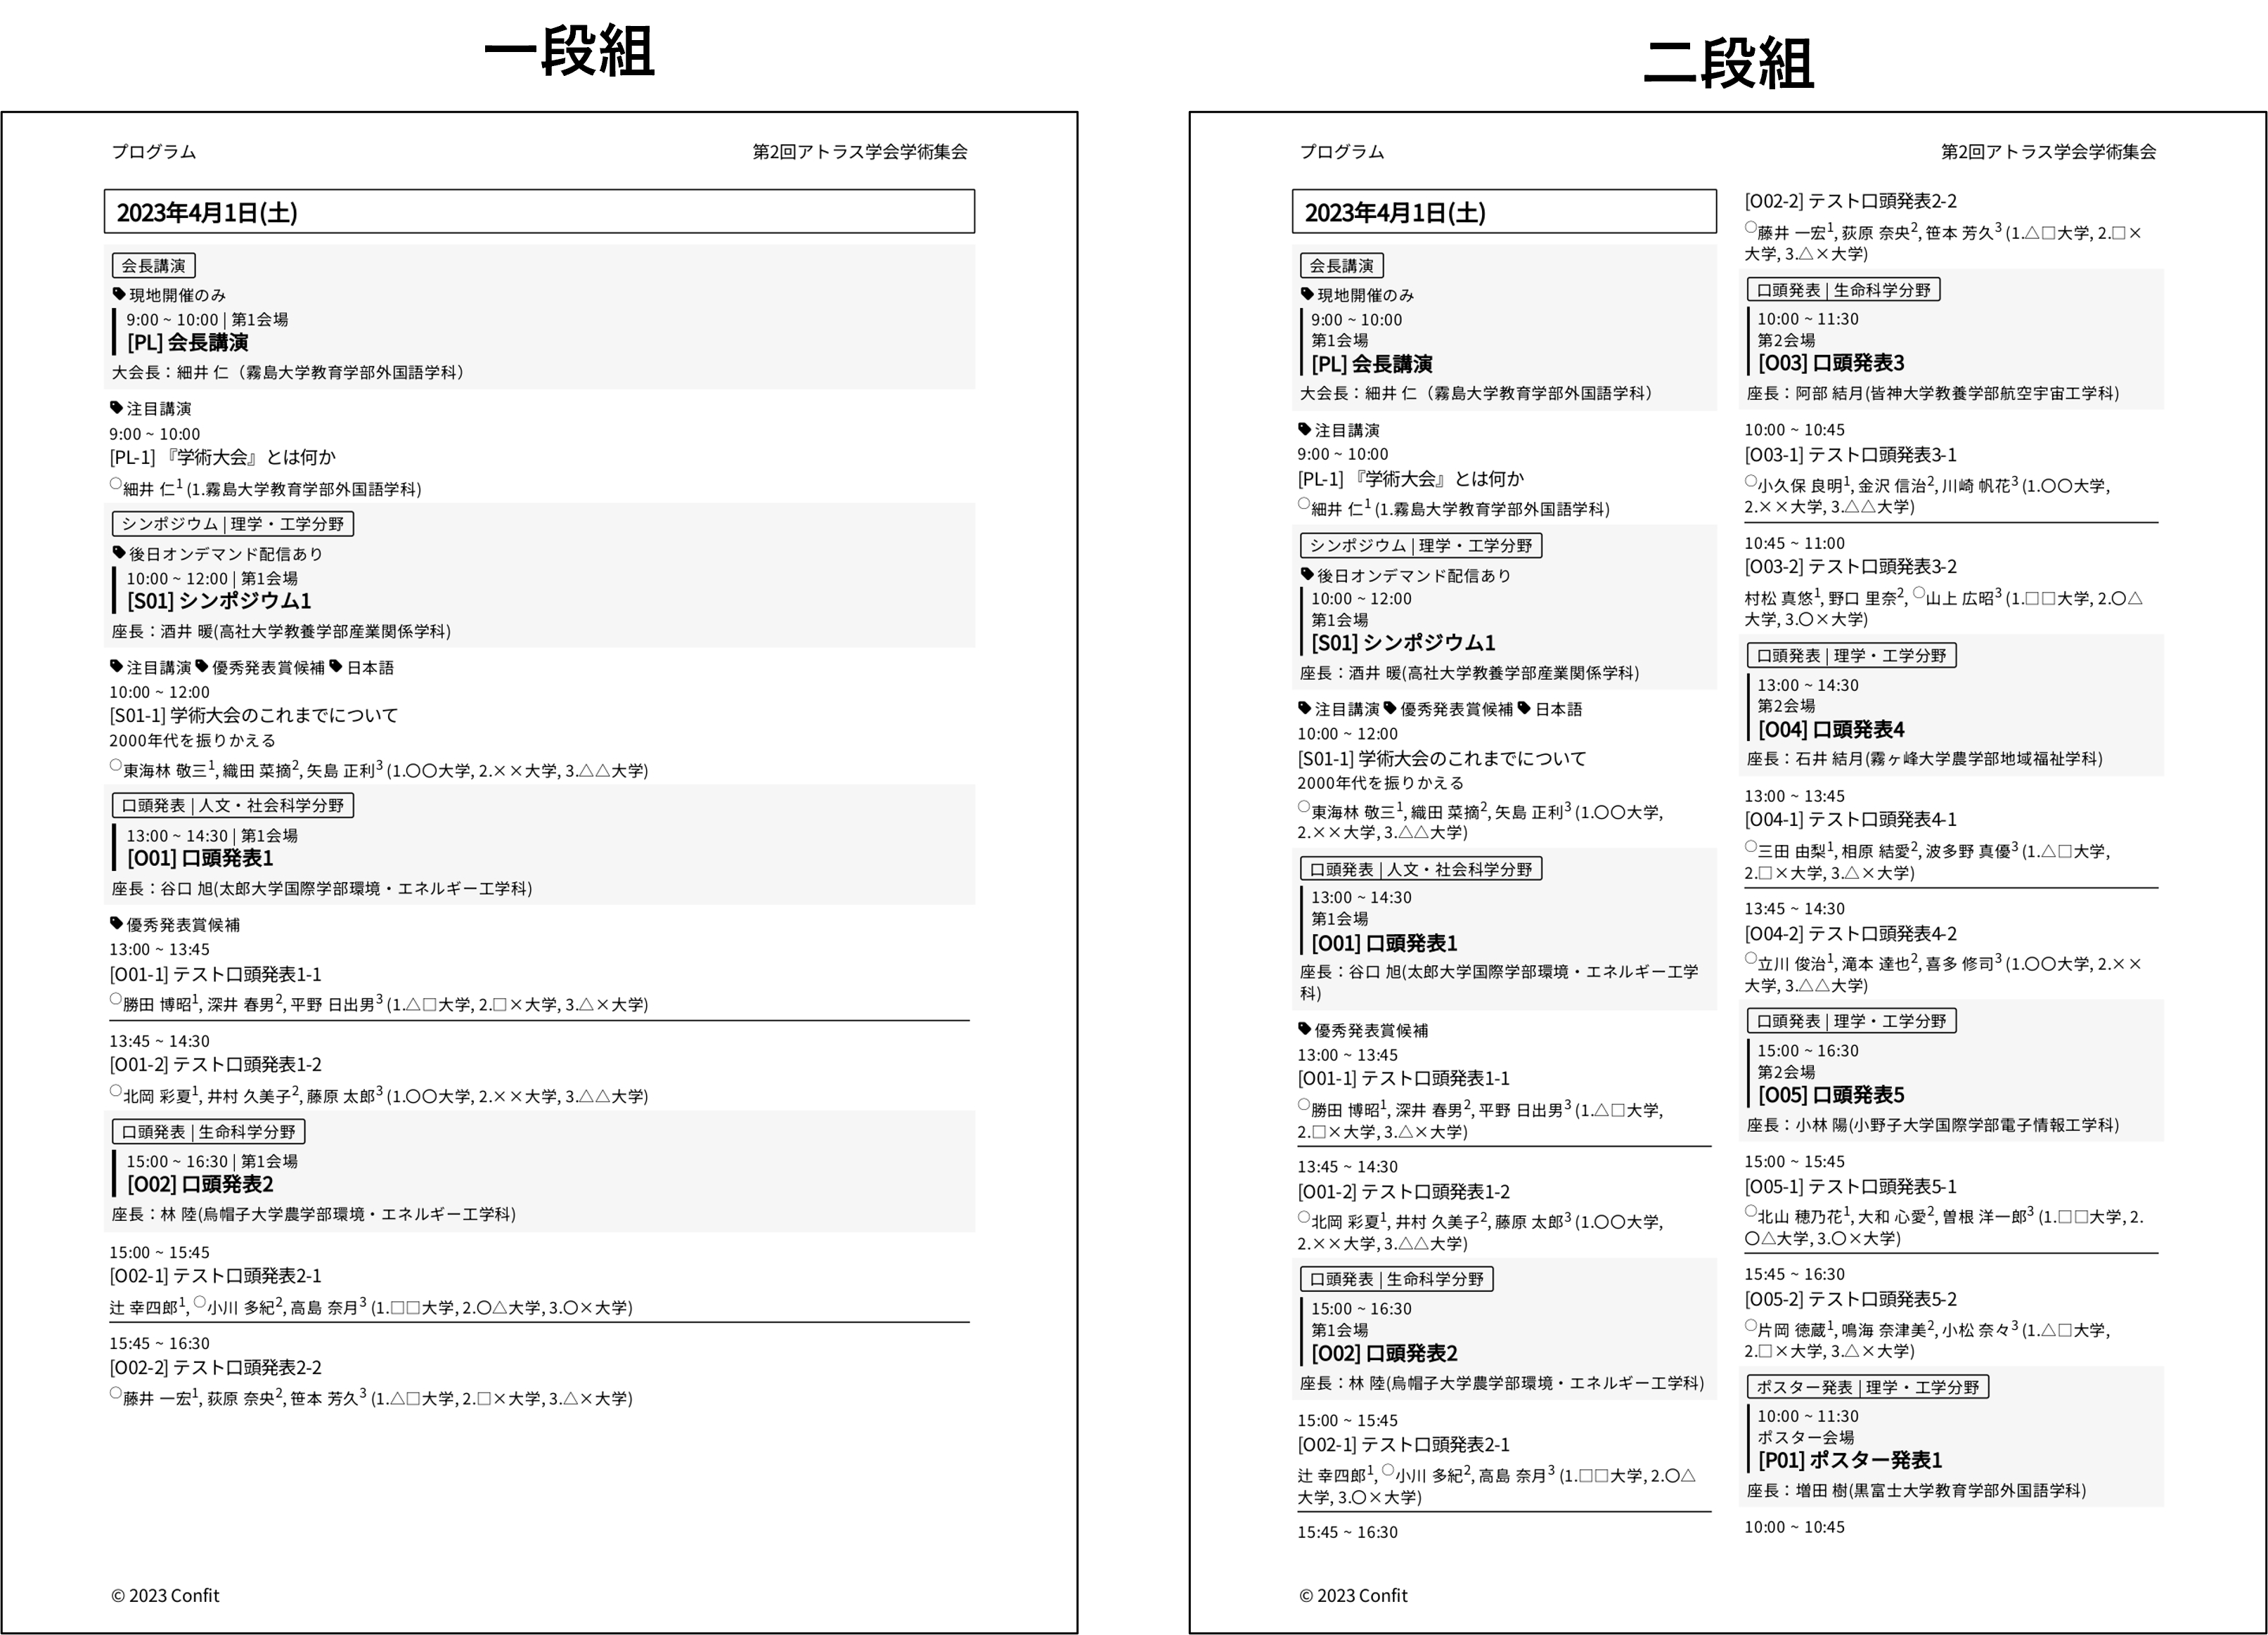This screenshot has height=1635, width=2268.
Task: Click date box 2023年4月1日(土) on 二段組 page
Action: [x=1504, y=211]
